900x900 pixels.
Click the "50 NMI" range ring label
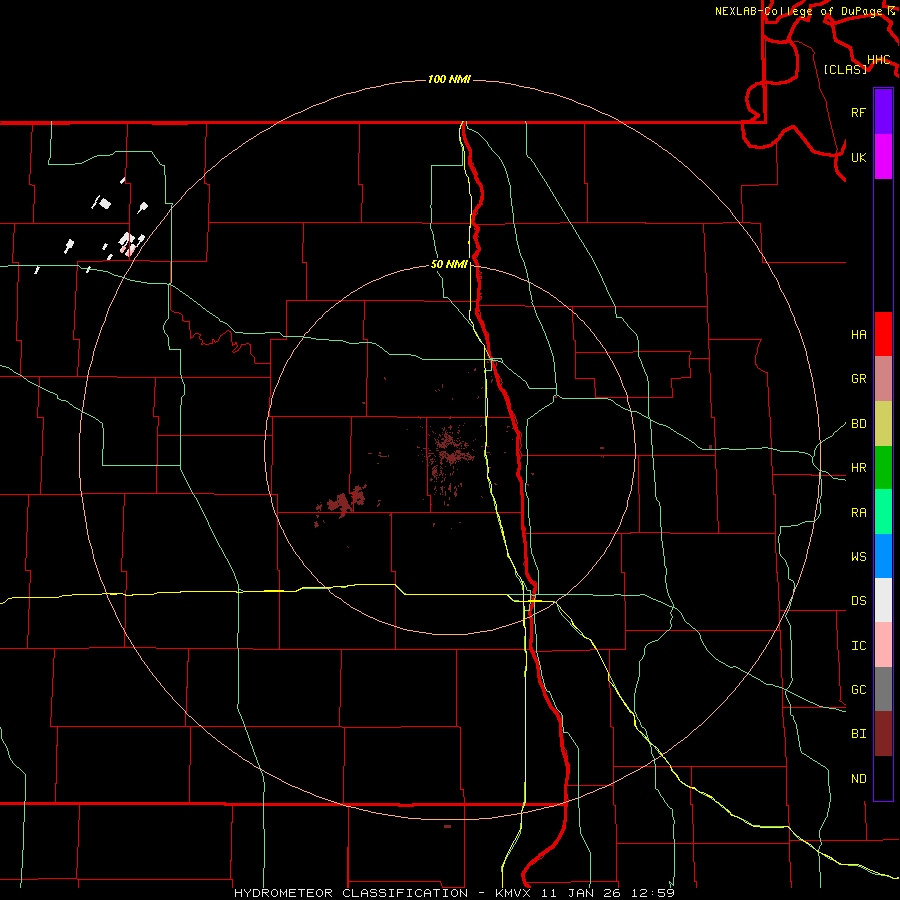pos(449,264)
